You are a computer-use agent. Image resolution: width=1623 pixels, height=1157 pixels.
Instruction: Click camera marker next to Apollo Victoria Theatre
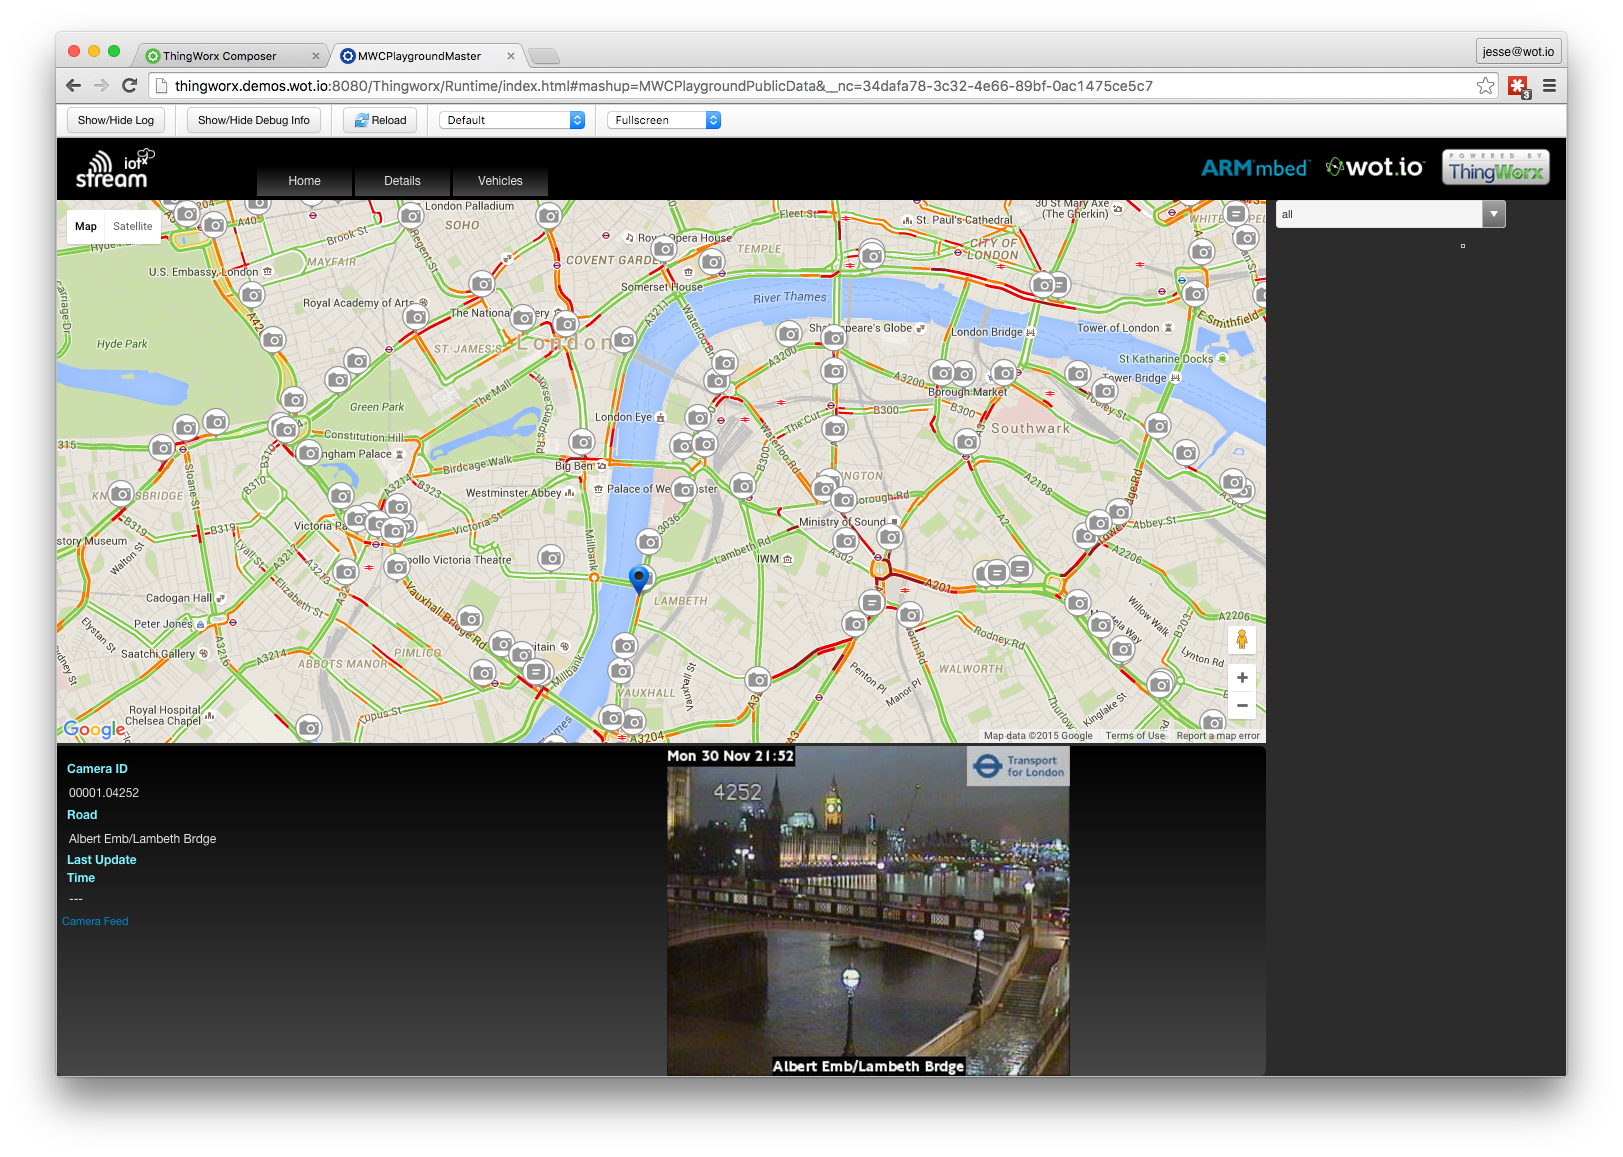click(397, 567)
